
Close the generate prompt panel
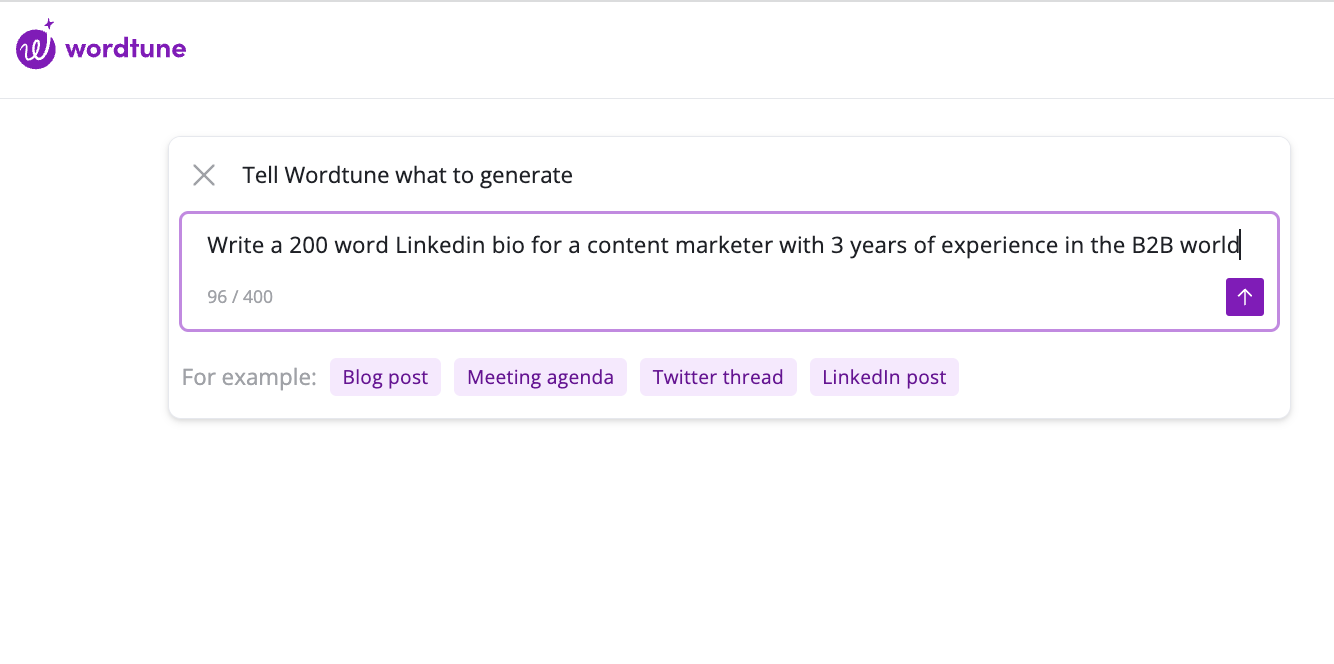click(x=204, y=176)
